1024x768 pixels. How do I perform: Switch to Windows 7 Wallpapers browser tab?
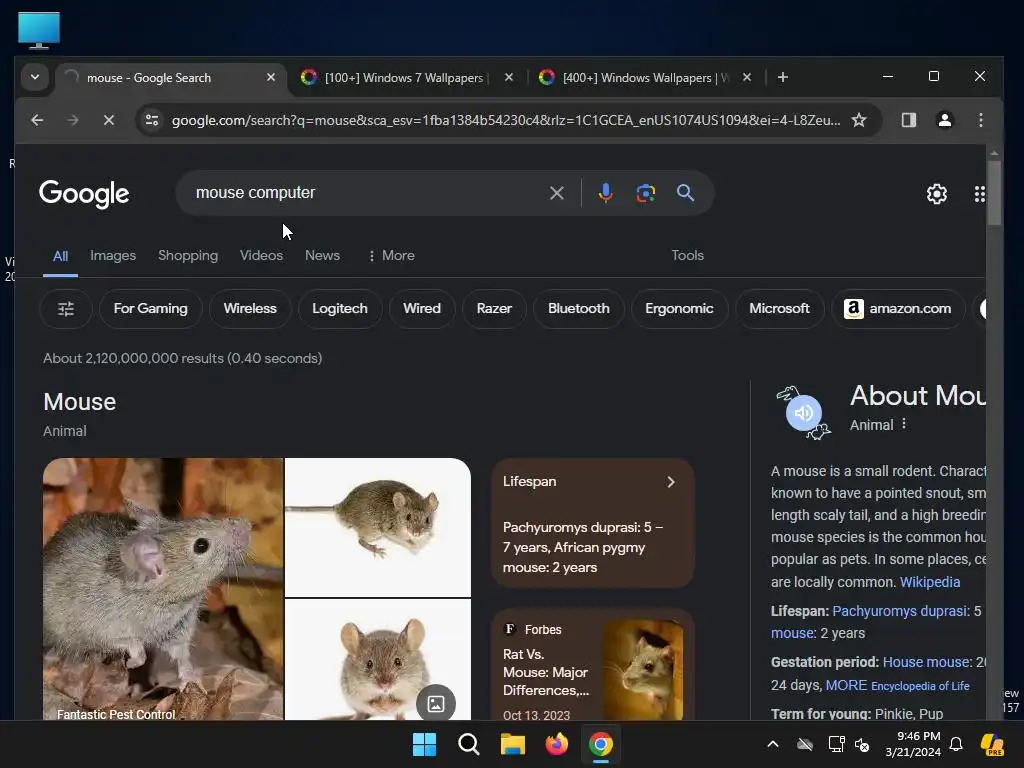pyautogui.click(x=406, y=78)
